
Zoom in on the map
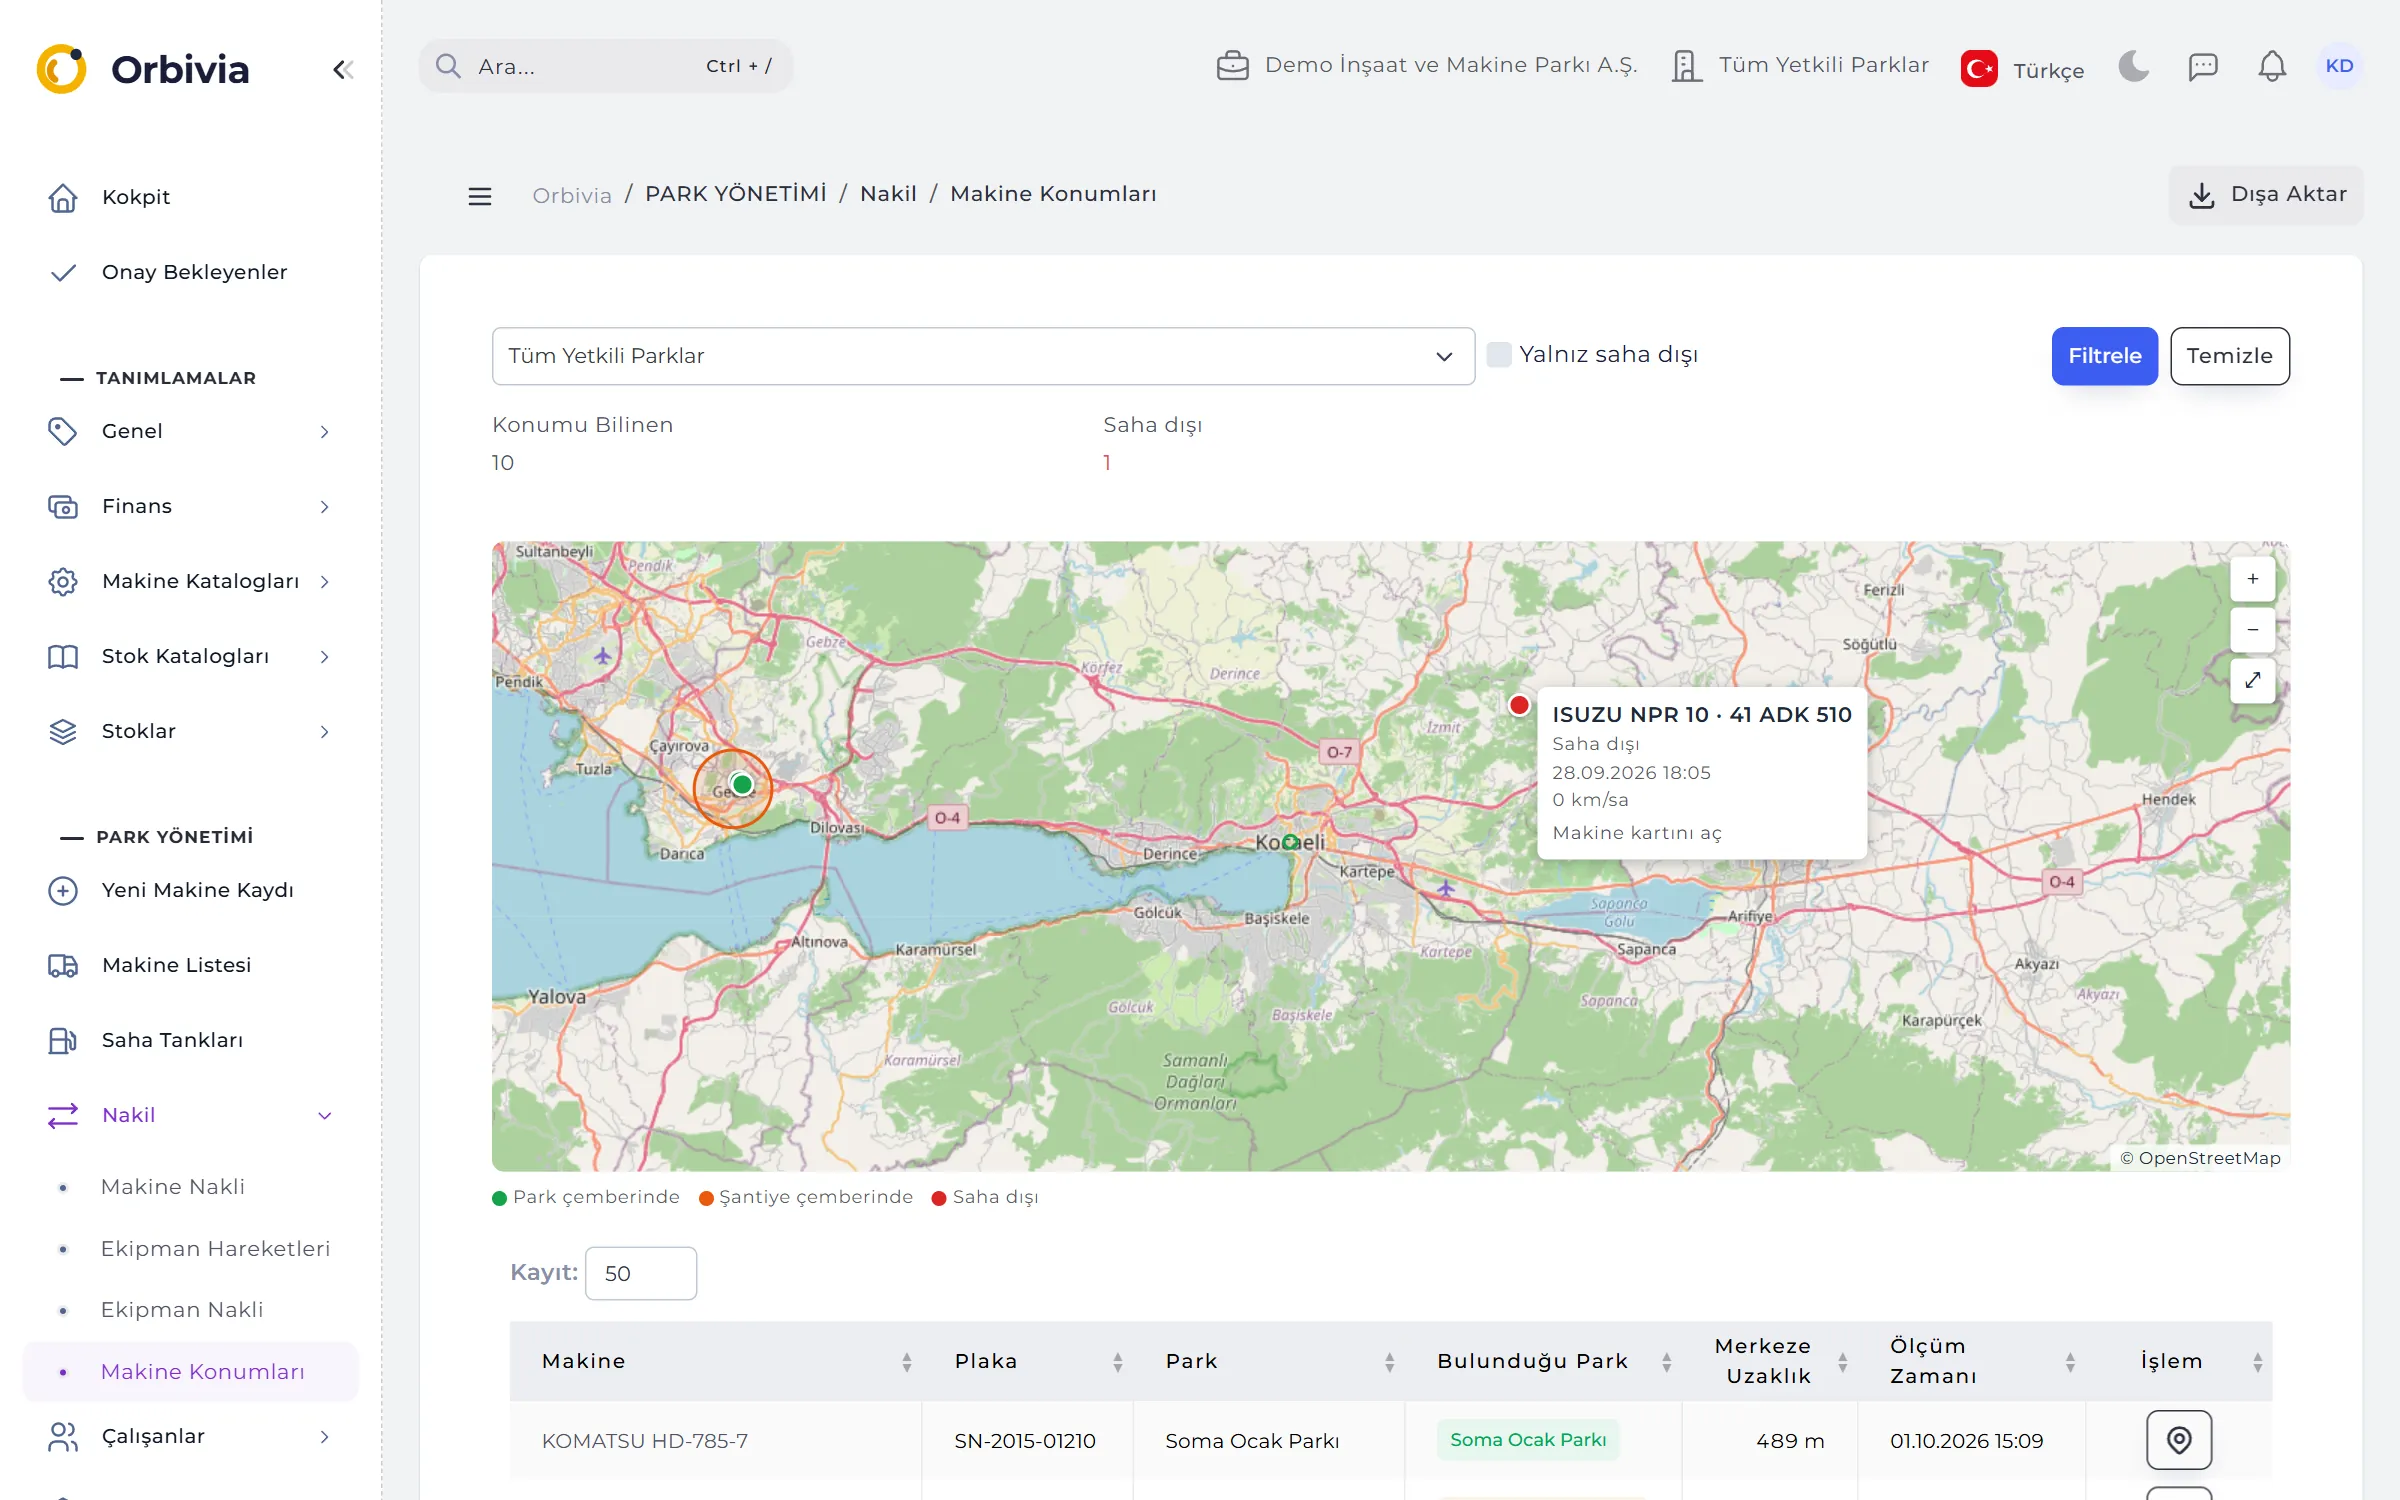click(2252, 579)
